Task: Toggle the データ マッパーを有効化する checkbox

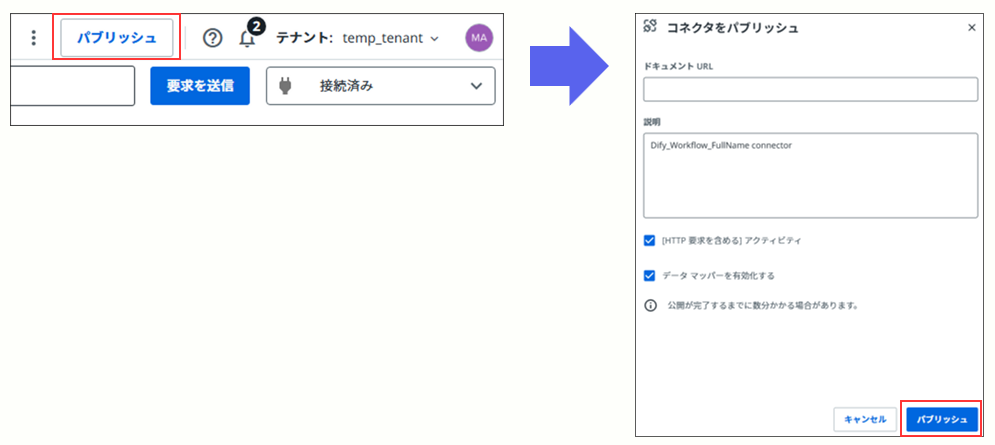Action: 650,275
